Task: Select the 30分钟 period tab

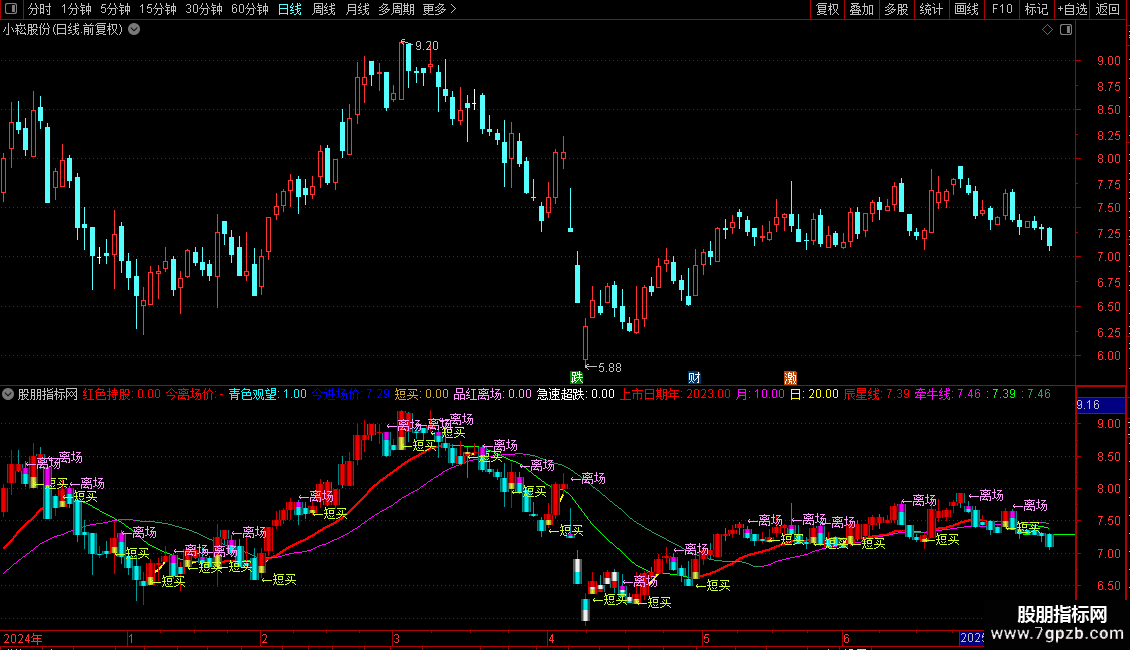Action: coord(204,9)
